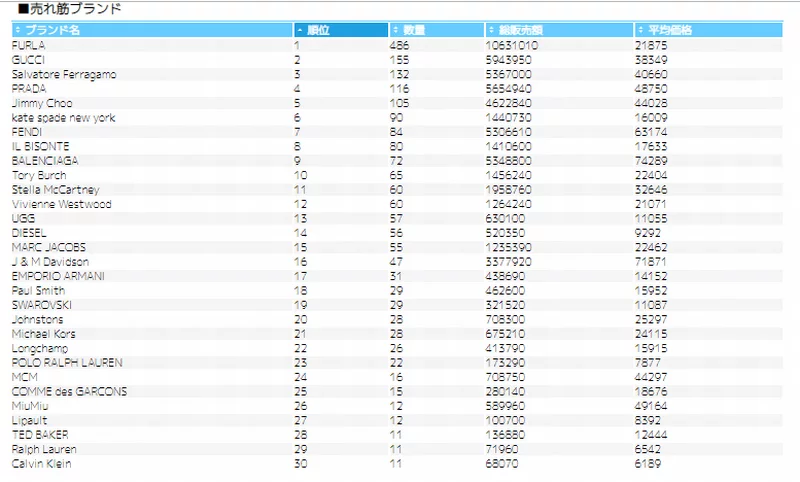Select the FURLA brand row
The image size is (800, 482).
pyautogui.click(x=28, y=45)
